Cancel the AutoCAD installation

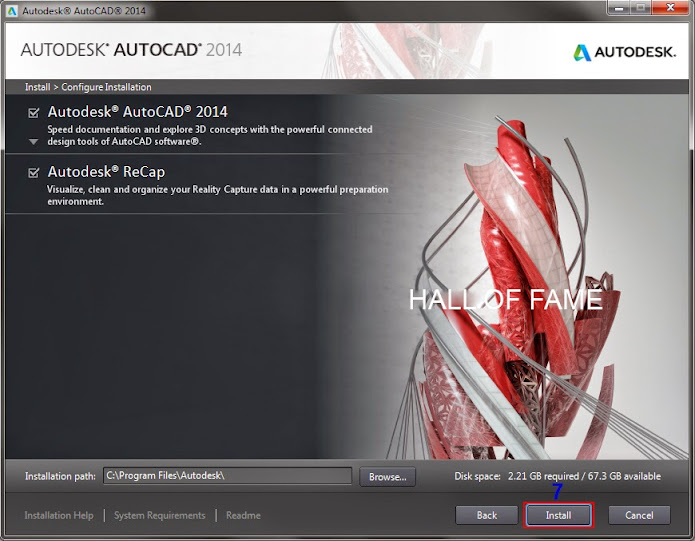click(639, 515)
